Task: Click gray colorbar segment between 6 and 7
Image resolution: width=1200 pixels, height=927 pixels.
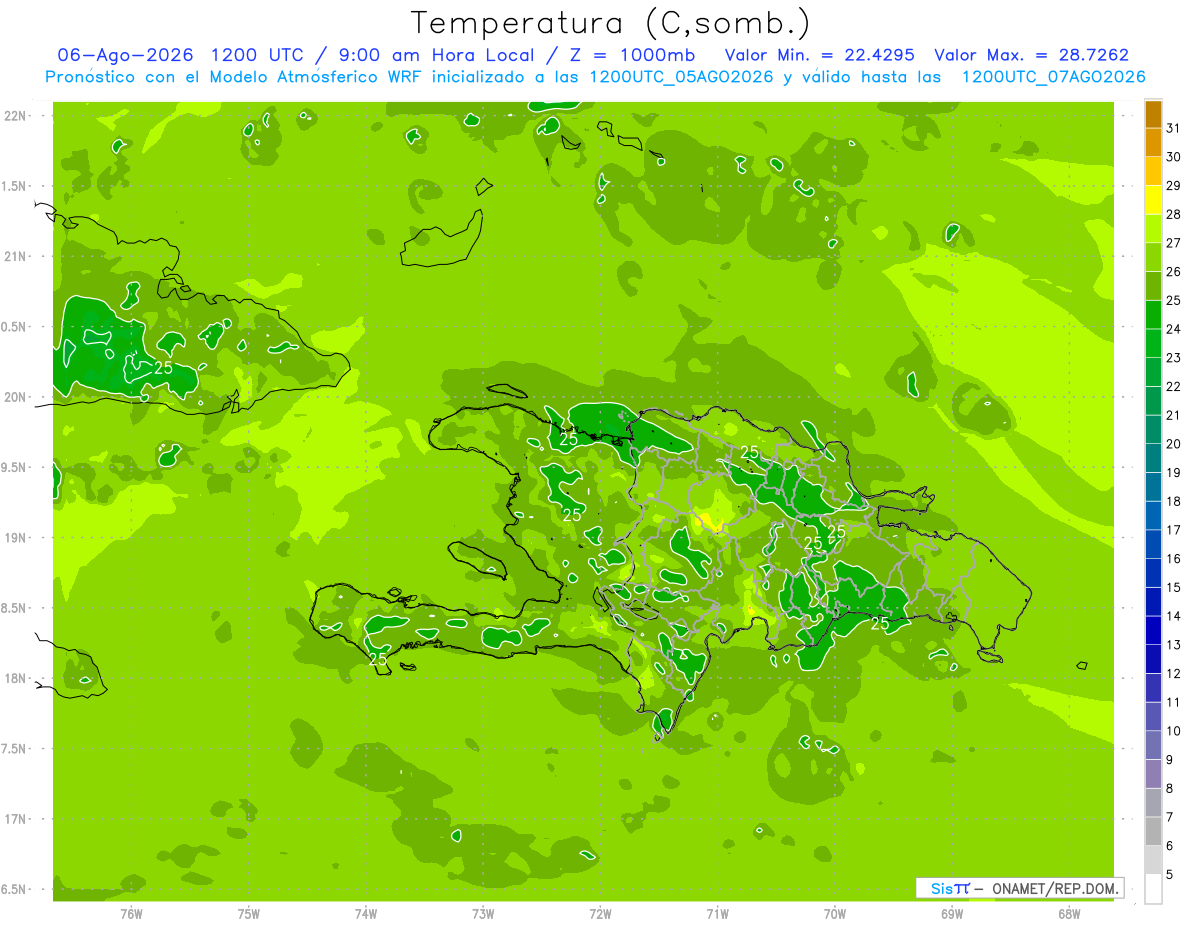Action: coord(1153,831)
